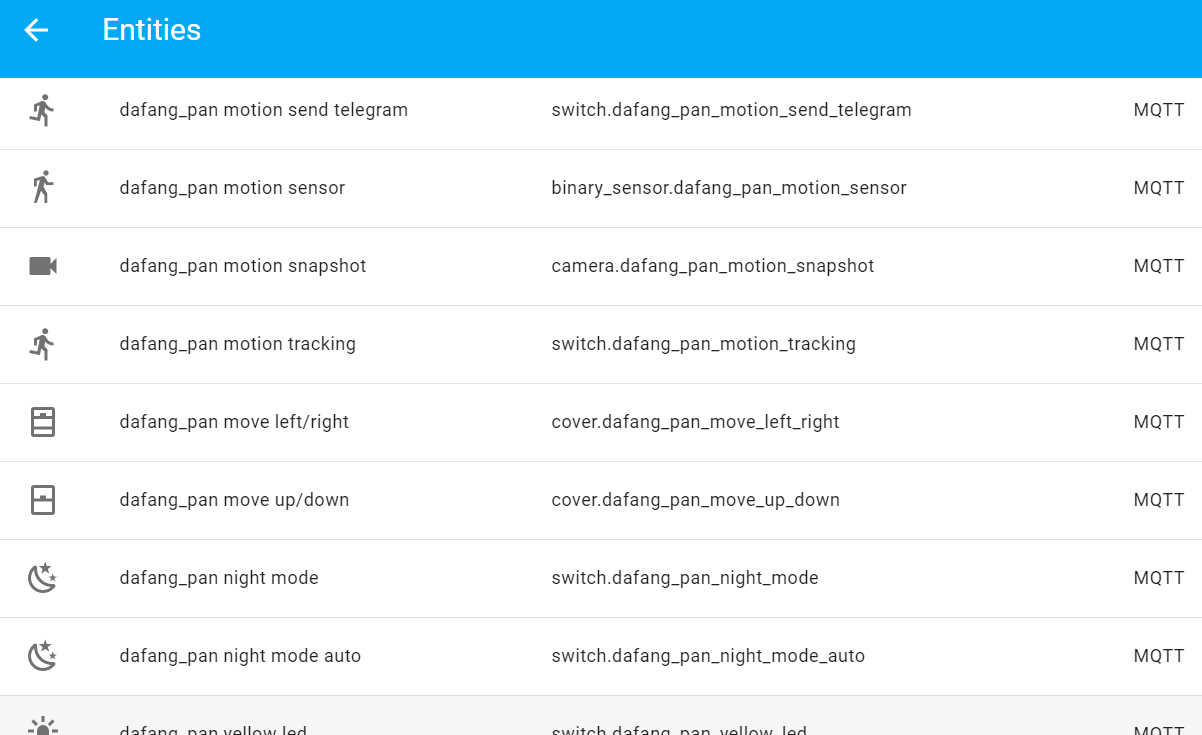Click the Entities title in the blue header
Image resolution: width=1202 pixels, height=735 pixels.
point(151,30)
